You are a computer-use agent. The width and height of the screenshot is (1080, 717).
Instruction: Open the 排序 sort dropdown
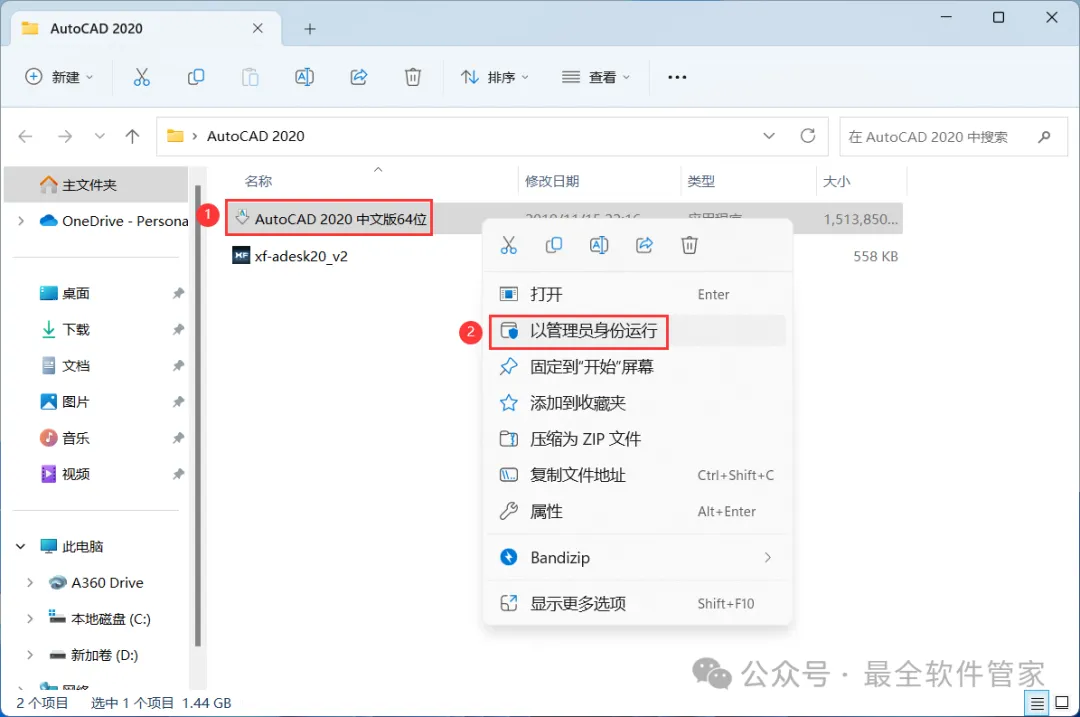(495, 77)
